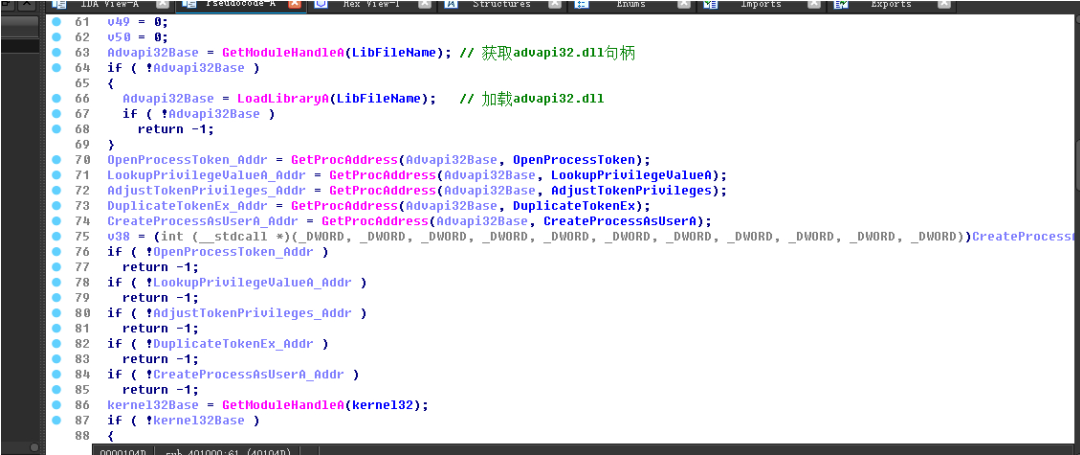The width and height of the screenshot is (1080, 455).
Task: Switch to the Structures tab
Action: [501, 4]
